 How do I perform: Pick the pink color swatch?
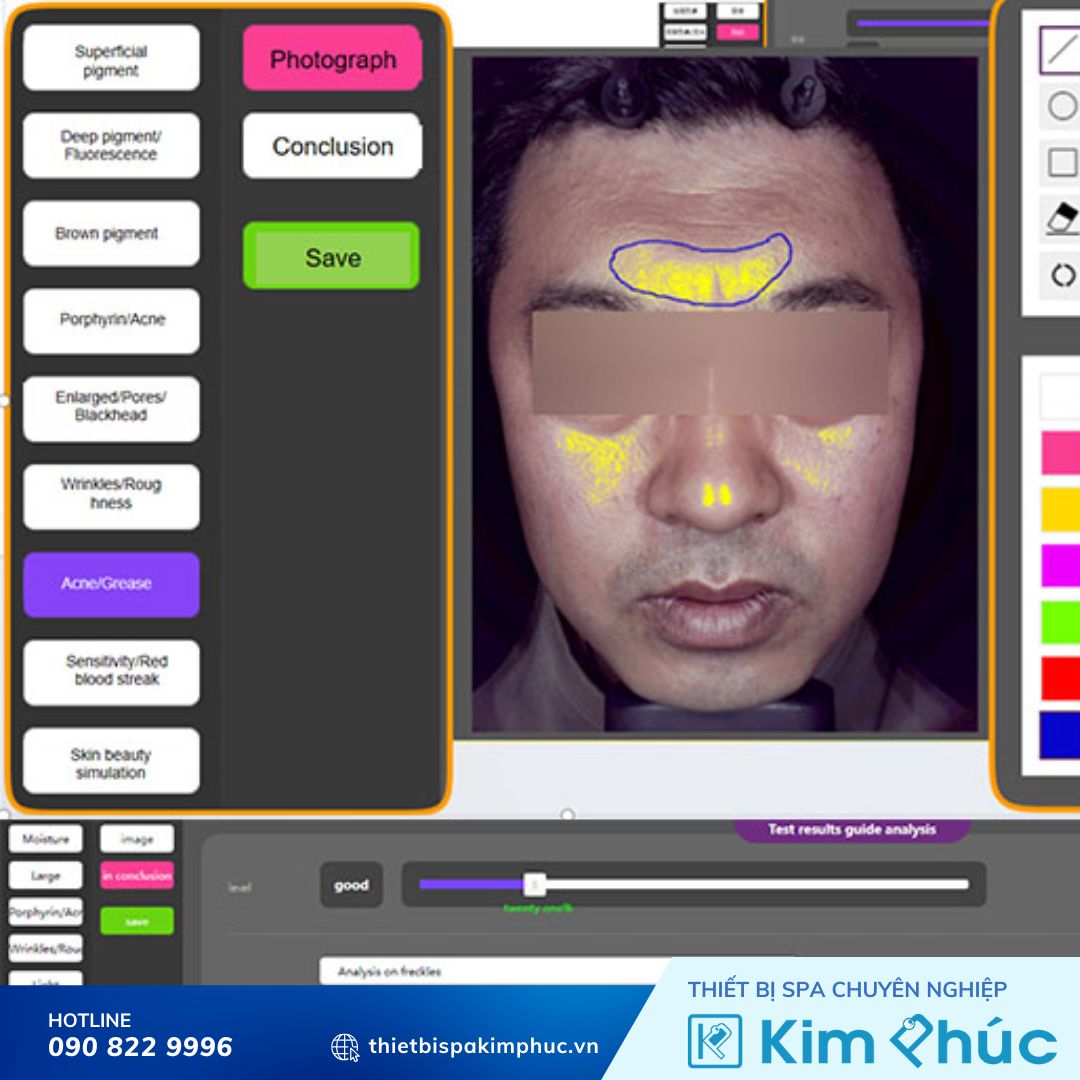[x=1060, y=453]
